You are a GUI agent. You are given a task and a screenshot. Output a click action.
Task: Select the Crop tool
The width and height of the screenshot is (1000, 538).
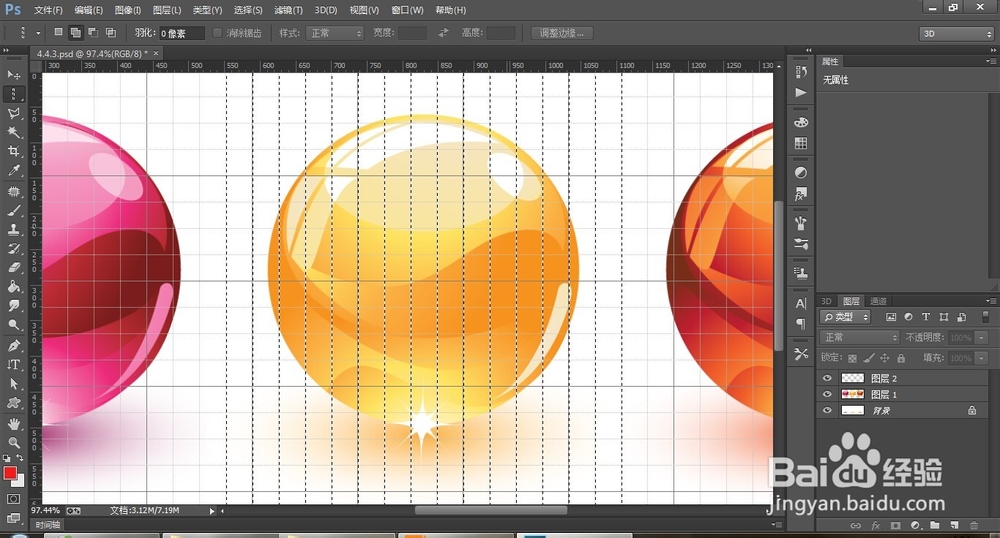pos(13,152)
